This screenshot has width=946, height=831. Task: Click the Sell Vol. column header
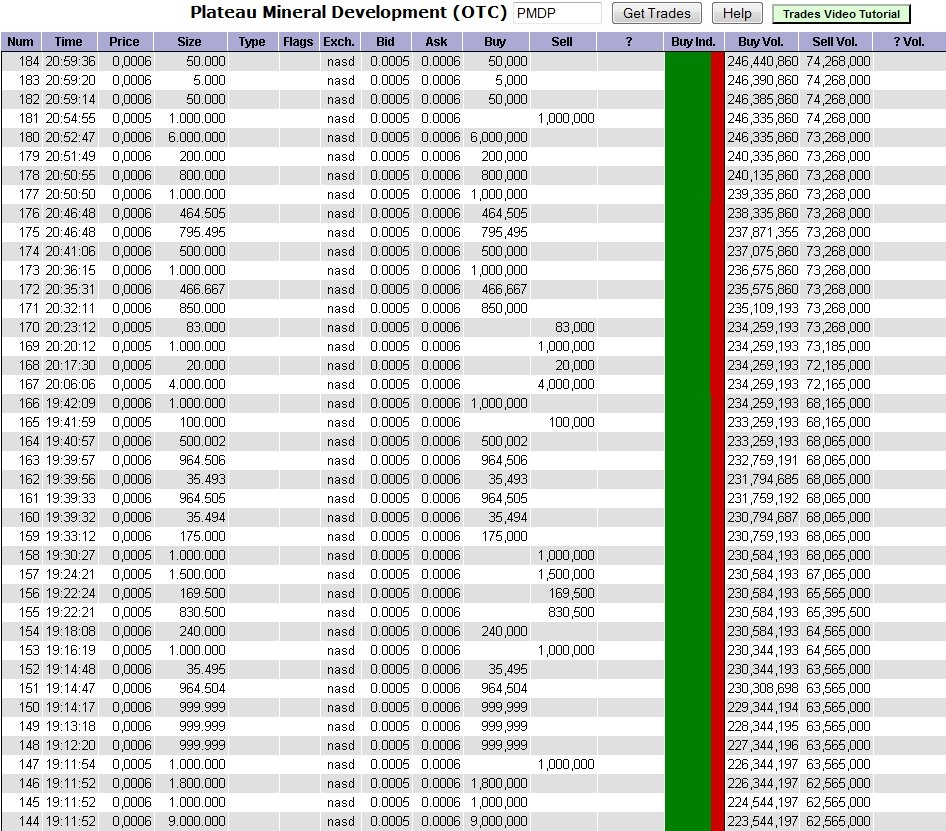[x=835, y=42]
